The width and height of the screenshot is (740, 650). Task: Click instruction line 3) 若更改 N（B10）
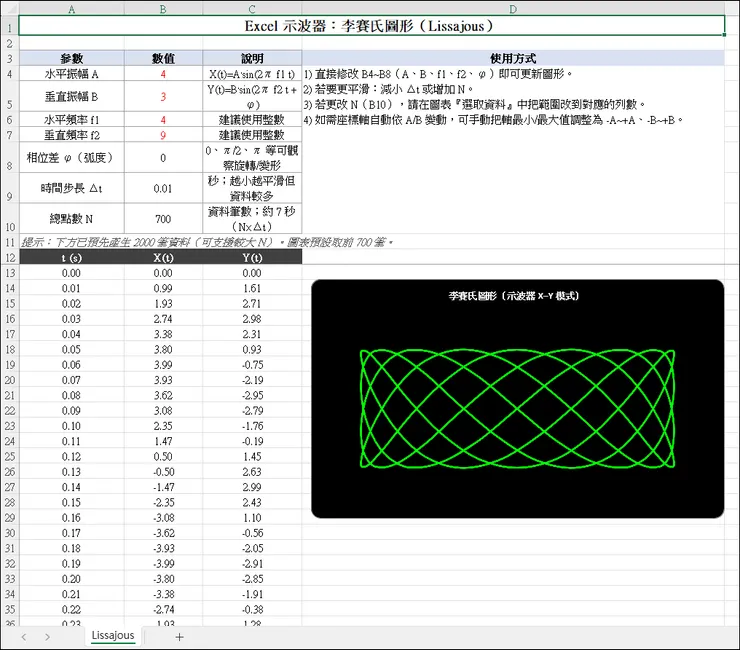(474, 104)
